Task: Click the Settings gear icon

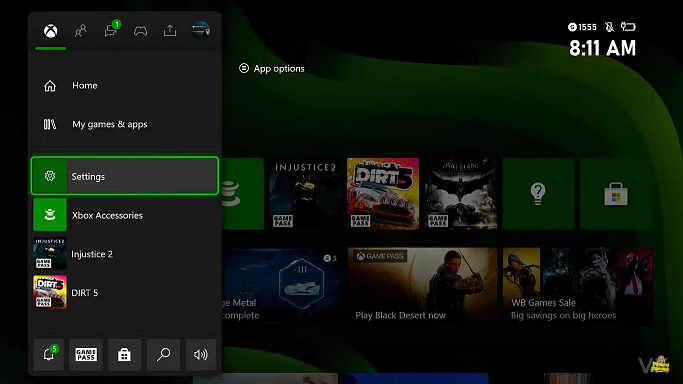Action: 50,176
